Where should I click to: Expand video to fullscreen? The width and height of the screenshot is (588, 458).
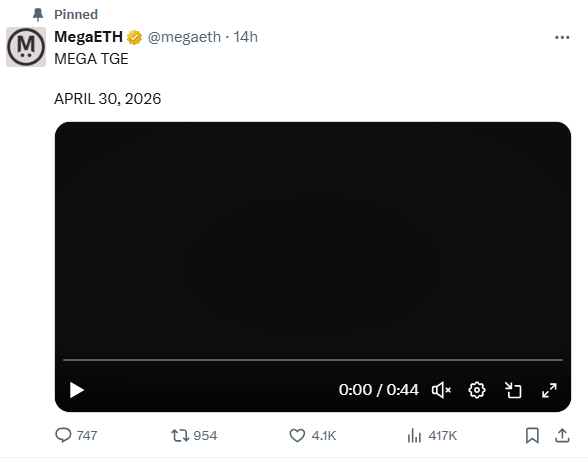[549, 390]
